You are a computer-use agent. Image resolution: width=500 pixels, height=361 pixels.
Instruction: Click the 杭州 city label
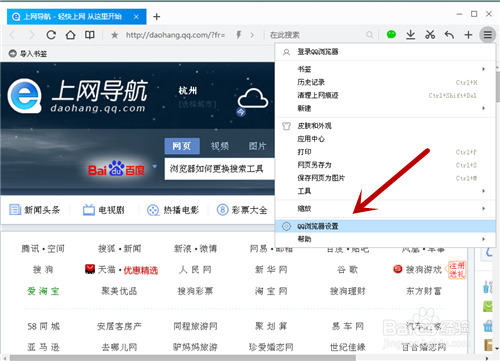pos(188,90)
